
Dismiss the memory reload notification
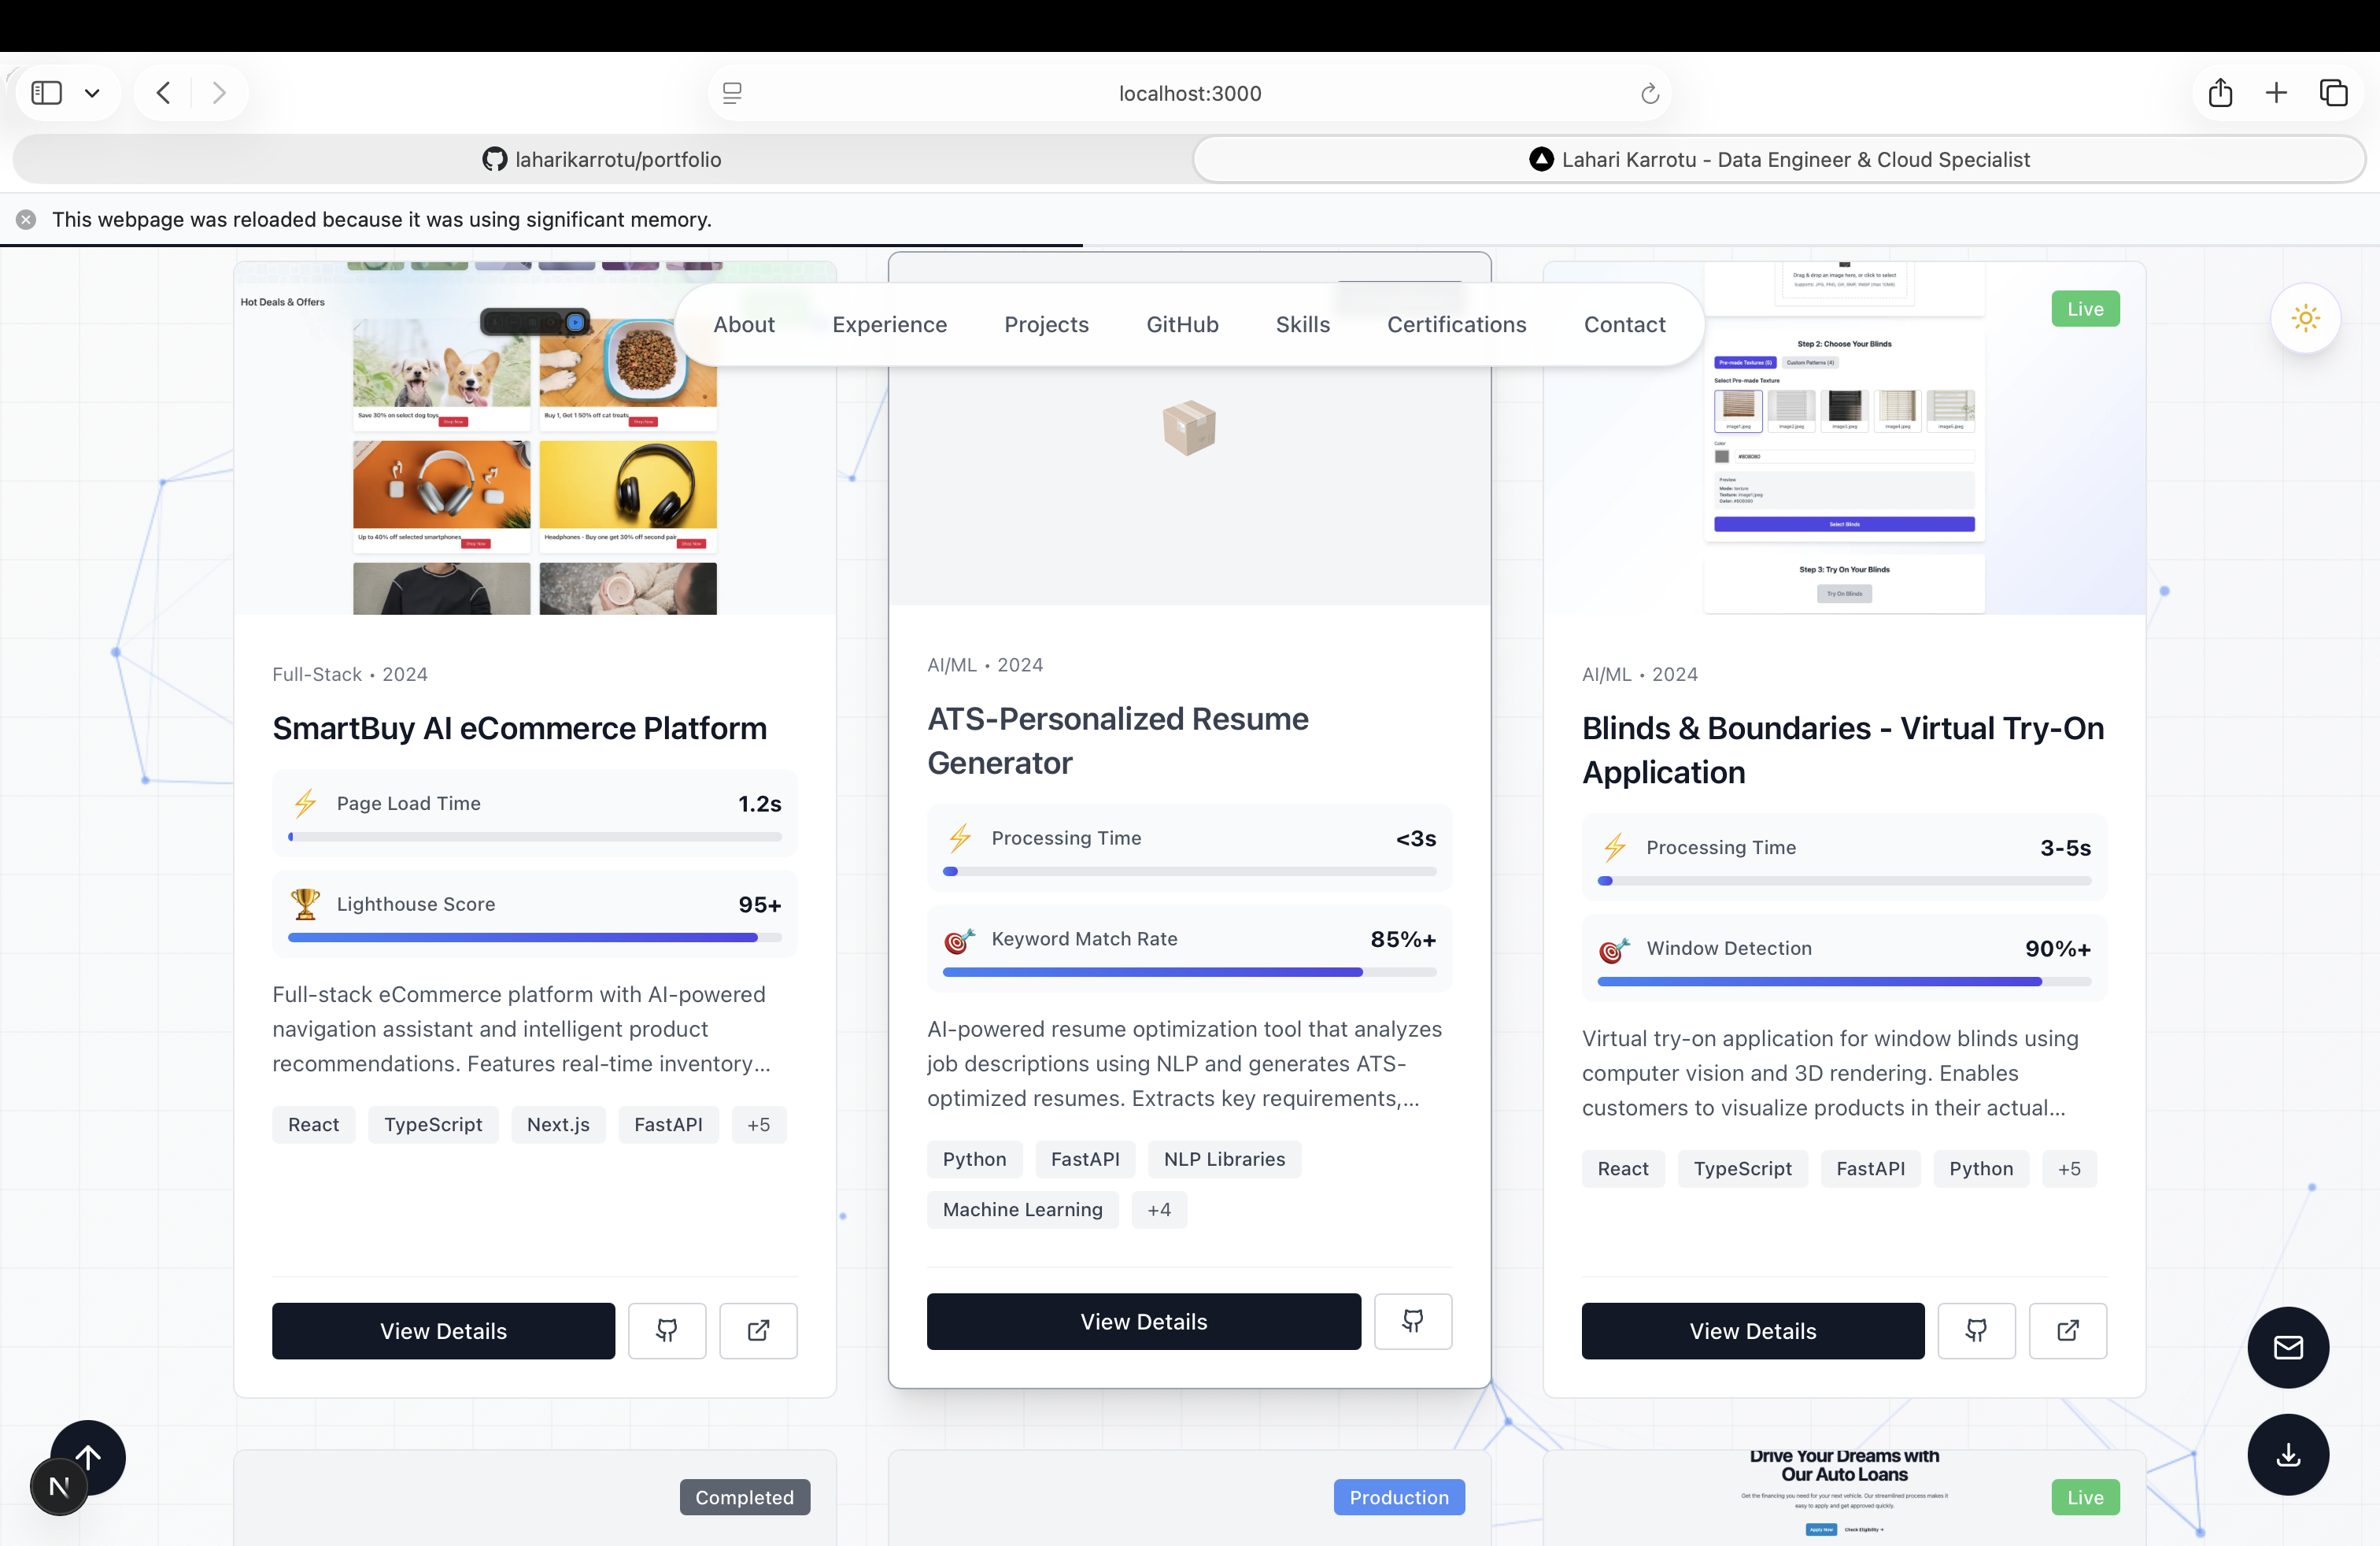[x=26, y=219]
